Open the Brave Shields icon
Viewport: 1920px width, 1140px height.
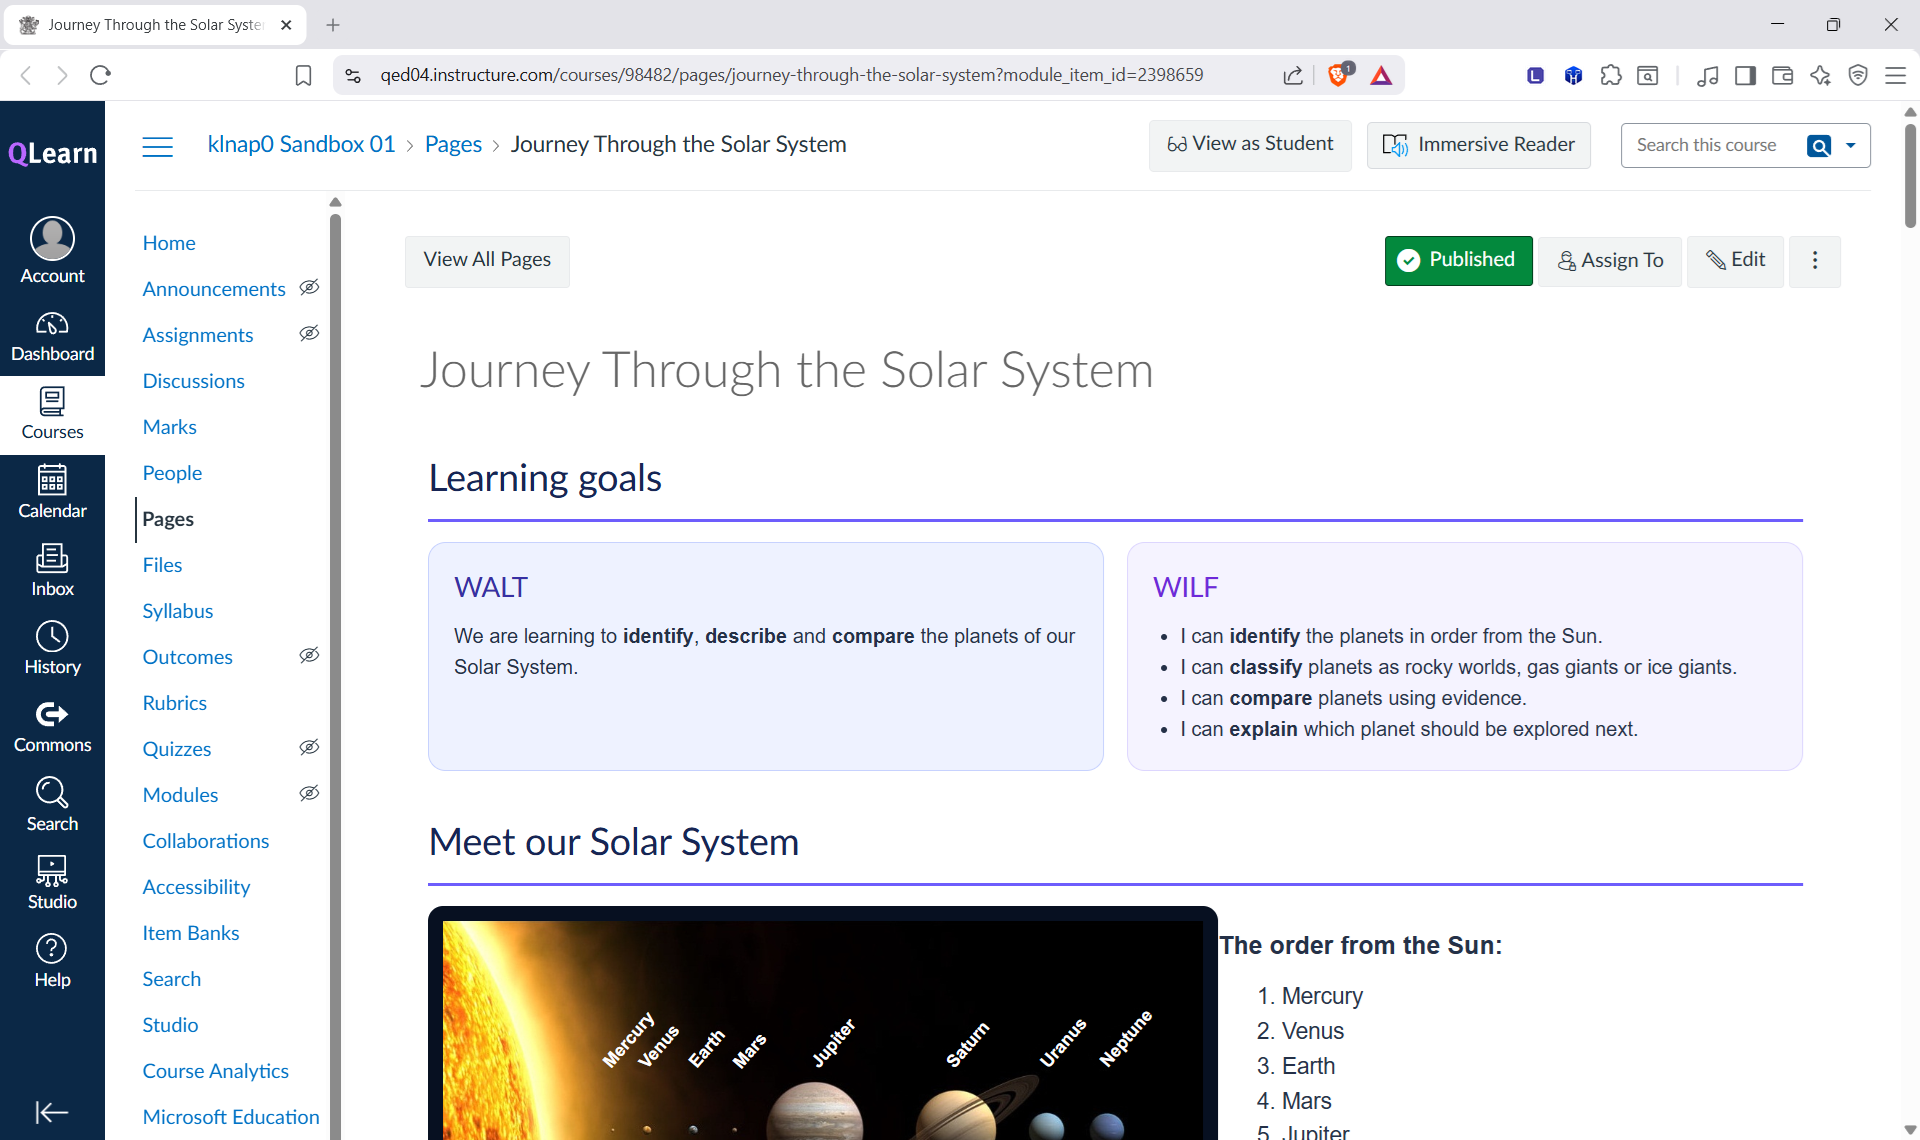click(1338, 75)
